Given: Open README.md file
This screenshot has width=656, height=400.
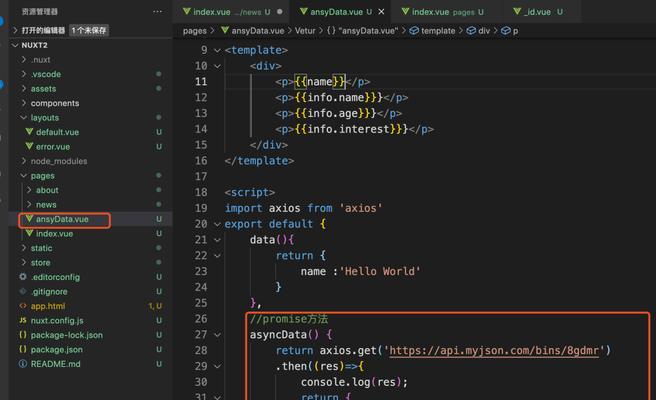Looking at the screenshot, I should [56, 364].
